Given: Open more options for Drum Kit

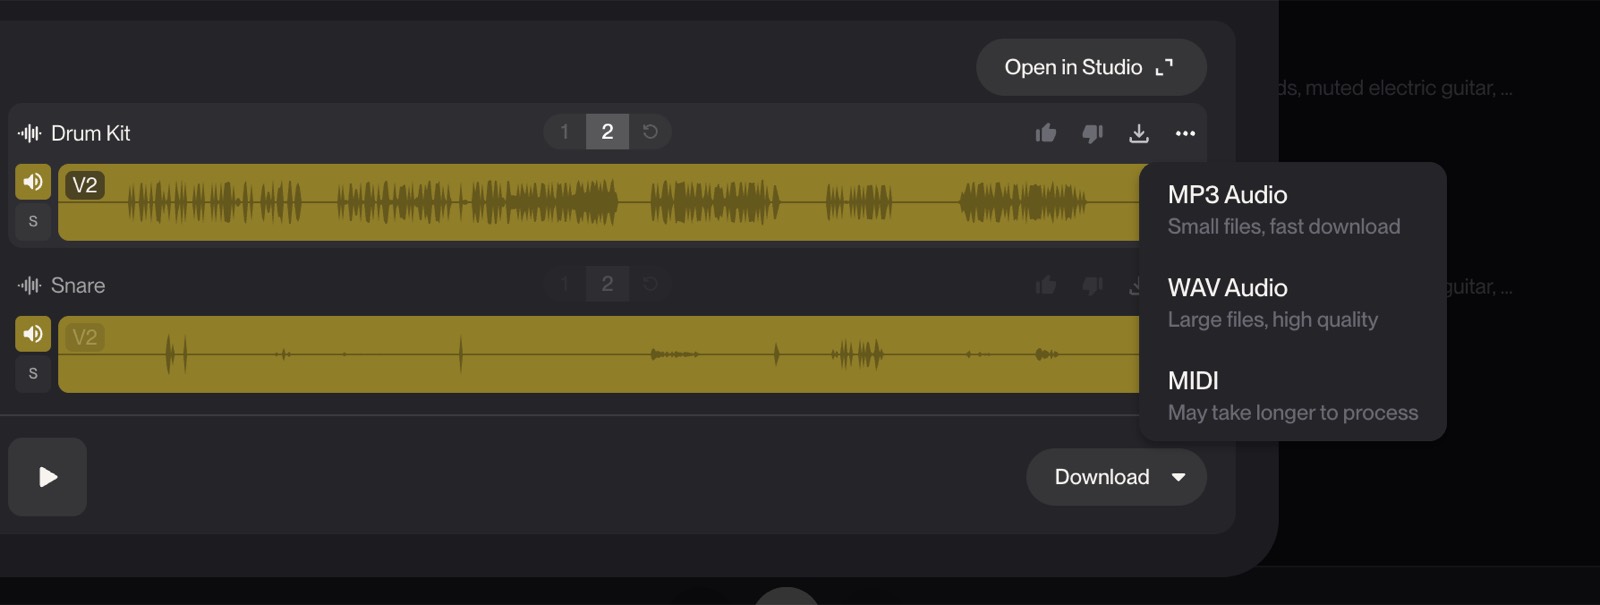Looking at the screenshot, I should click(1185, 133).
